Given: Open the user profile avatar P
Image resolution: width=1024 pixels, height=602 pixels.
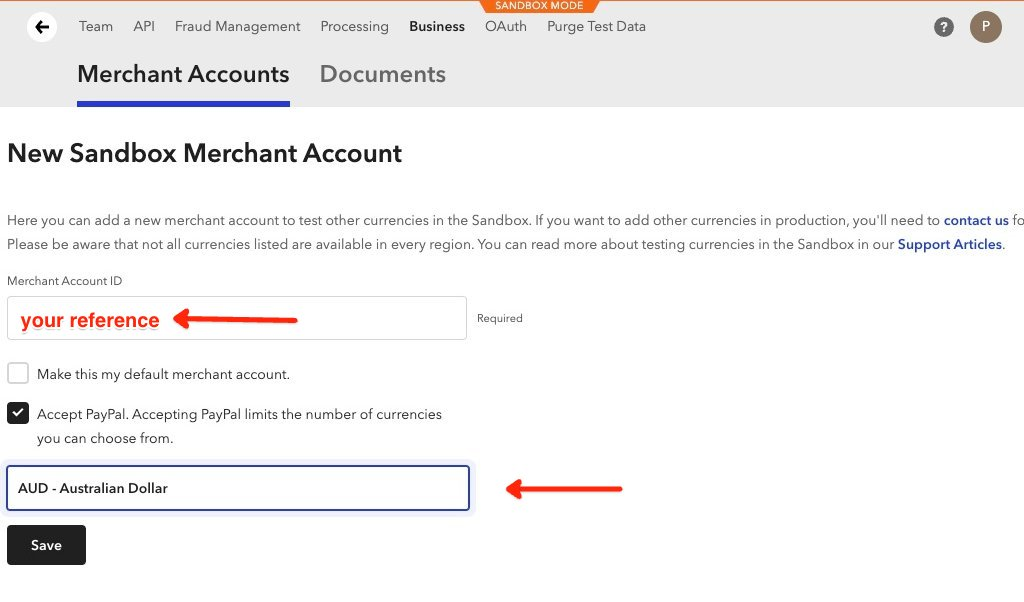Looking at the screenshot, I should point(985,27).
